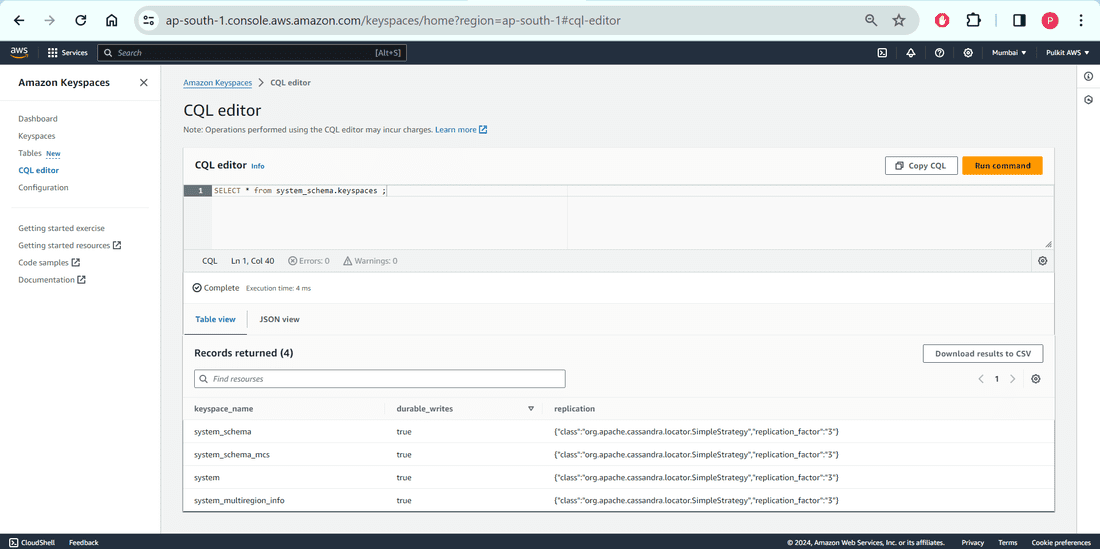Open the Pulkit AWS account dropdown
Screen dimensions: 1100x549
click(x=1067, y=53)
